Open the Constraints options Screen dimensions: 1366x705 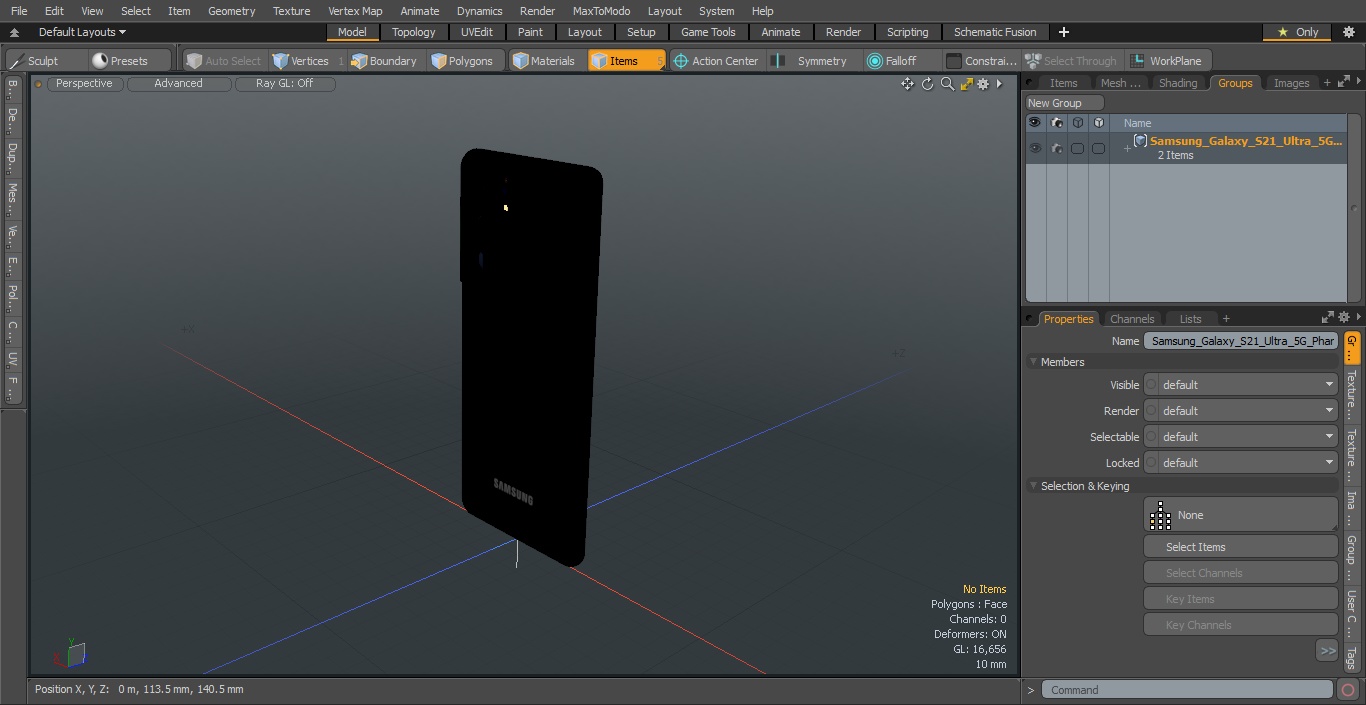coord(981,61)
